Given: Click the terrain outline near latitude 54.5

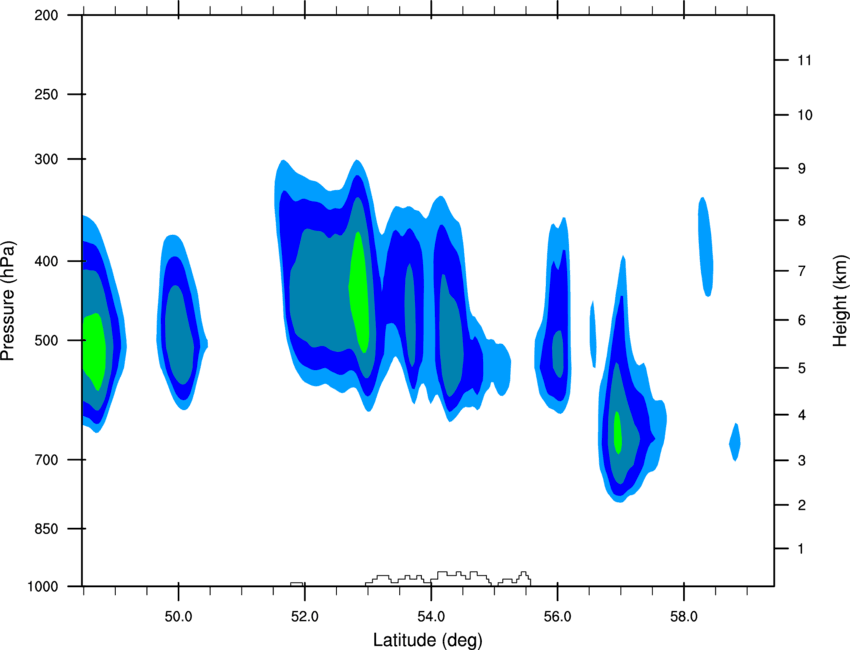Looking at the screenshot, I should click(448, 578).
